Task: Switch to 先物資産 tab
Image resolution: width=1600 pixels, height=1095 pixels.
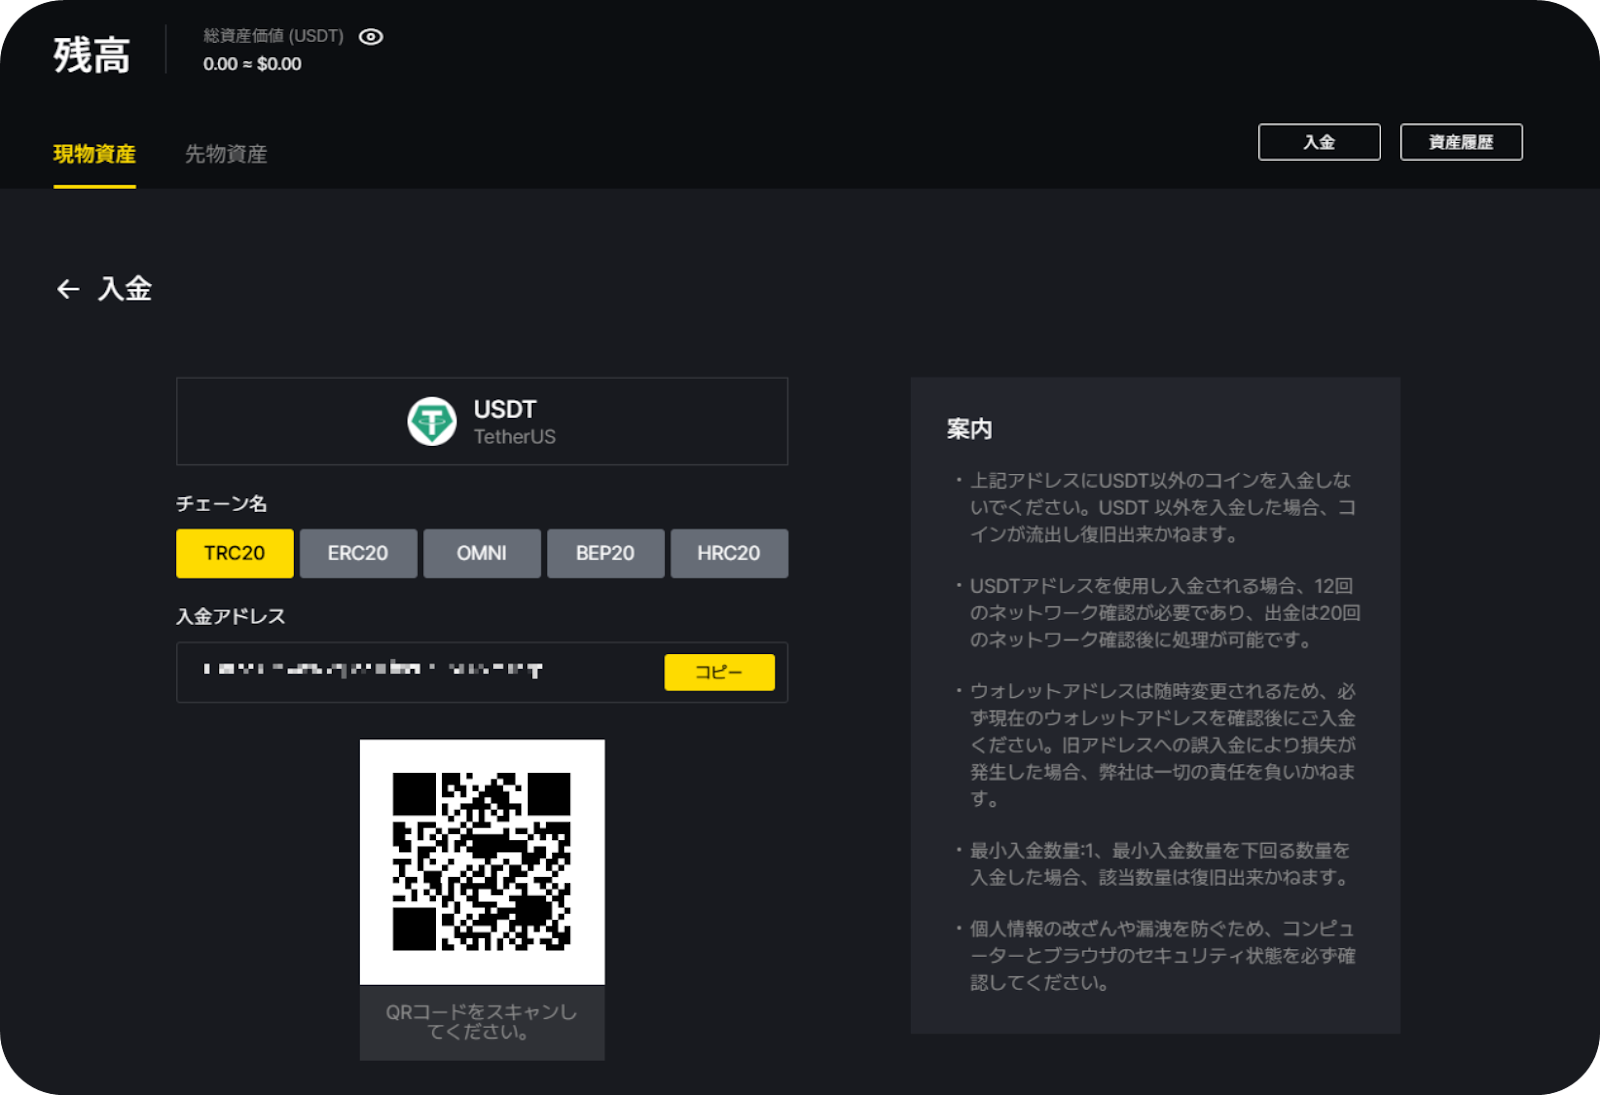Action: (226, 154)
